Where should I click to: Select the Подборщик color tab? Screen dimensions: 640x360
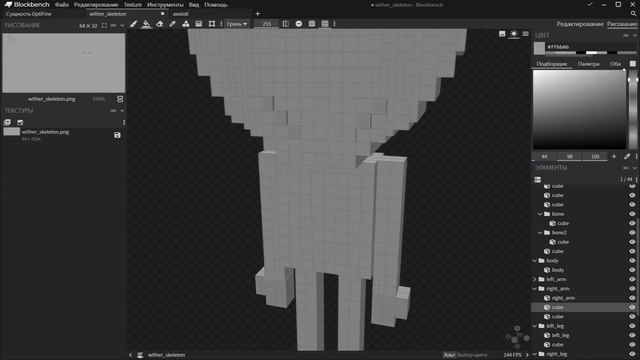(551, 64)
